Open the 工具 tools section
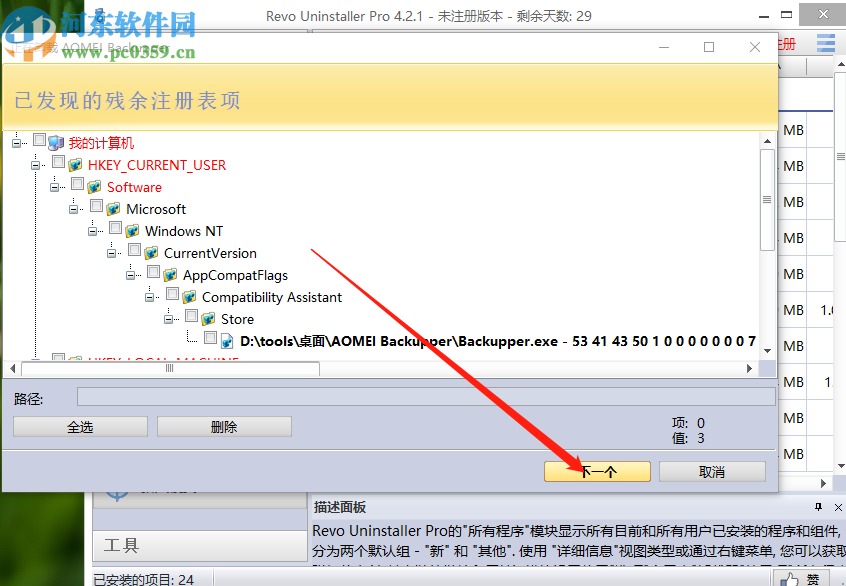The height and width of the screenshot is (586, 846). point(200,546)
